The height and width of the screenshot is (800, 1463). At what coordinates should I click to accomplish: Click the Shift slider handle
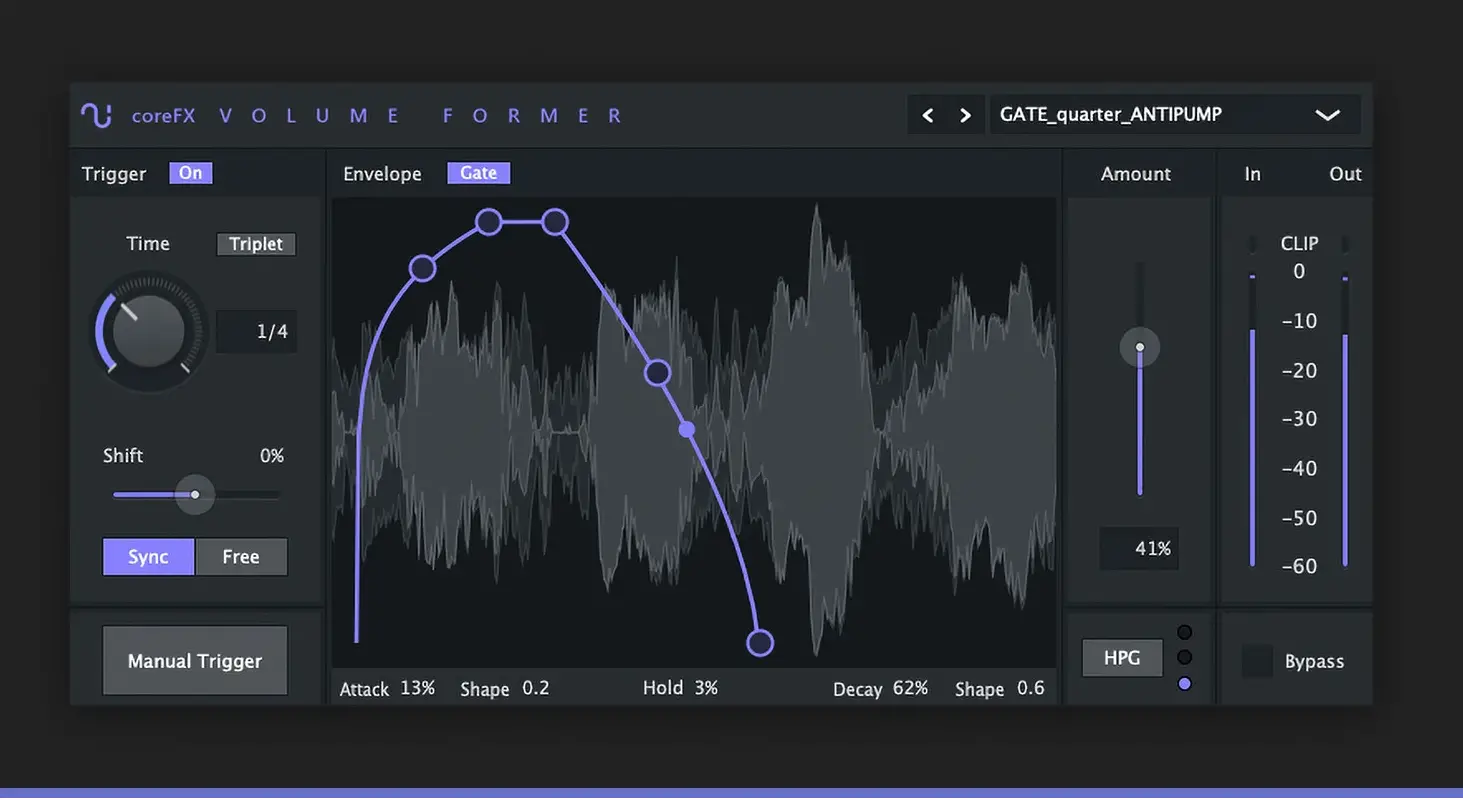coord(195,494)
